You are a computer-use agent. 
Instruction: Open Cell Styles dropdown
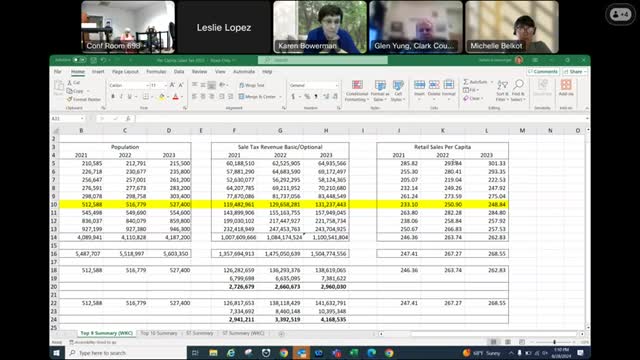(x=398, y=91)
